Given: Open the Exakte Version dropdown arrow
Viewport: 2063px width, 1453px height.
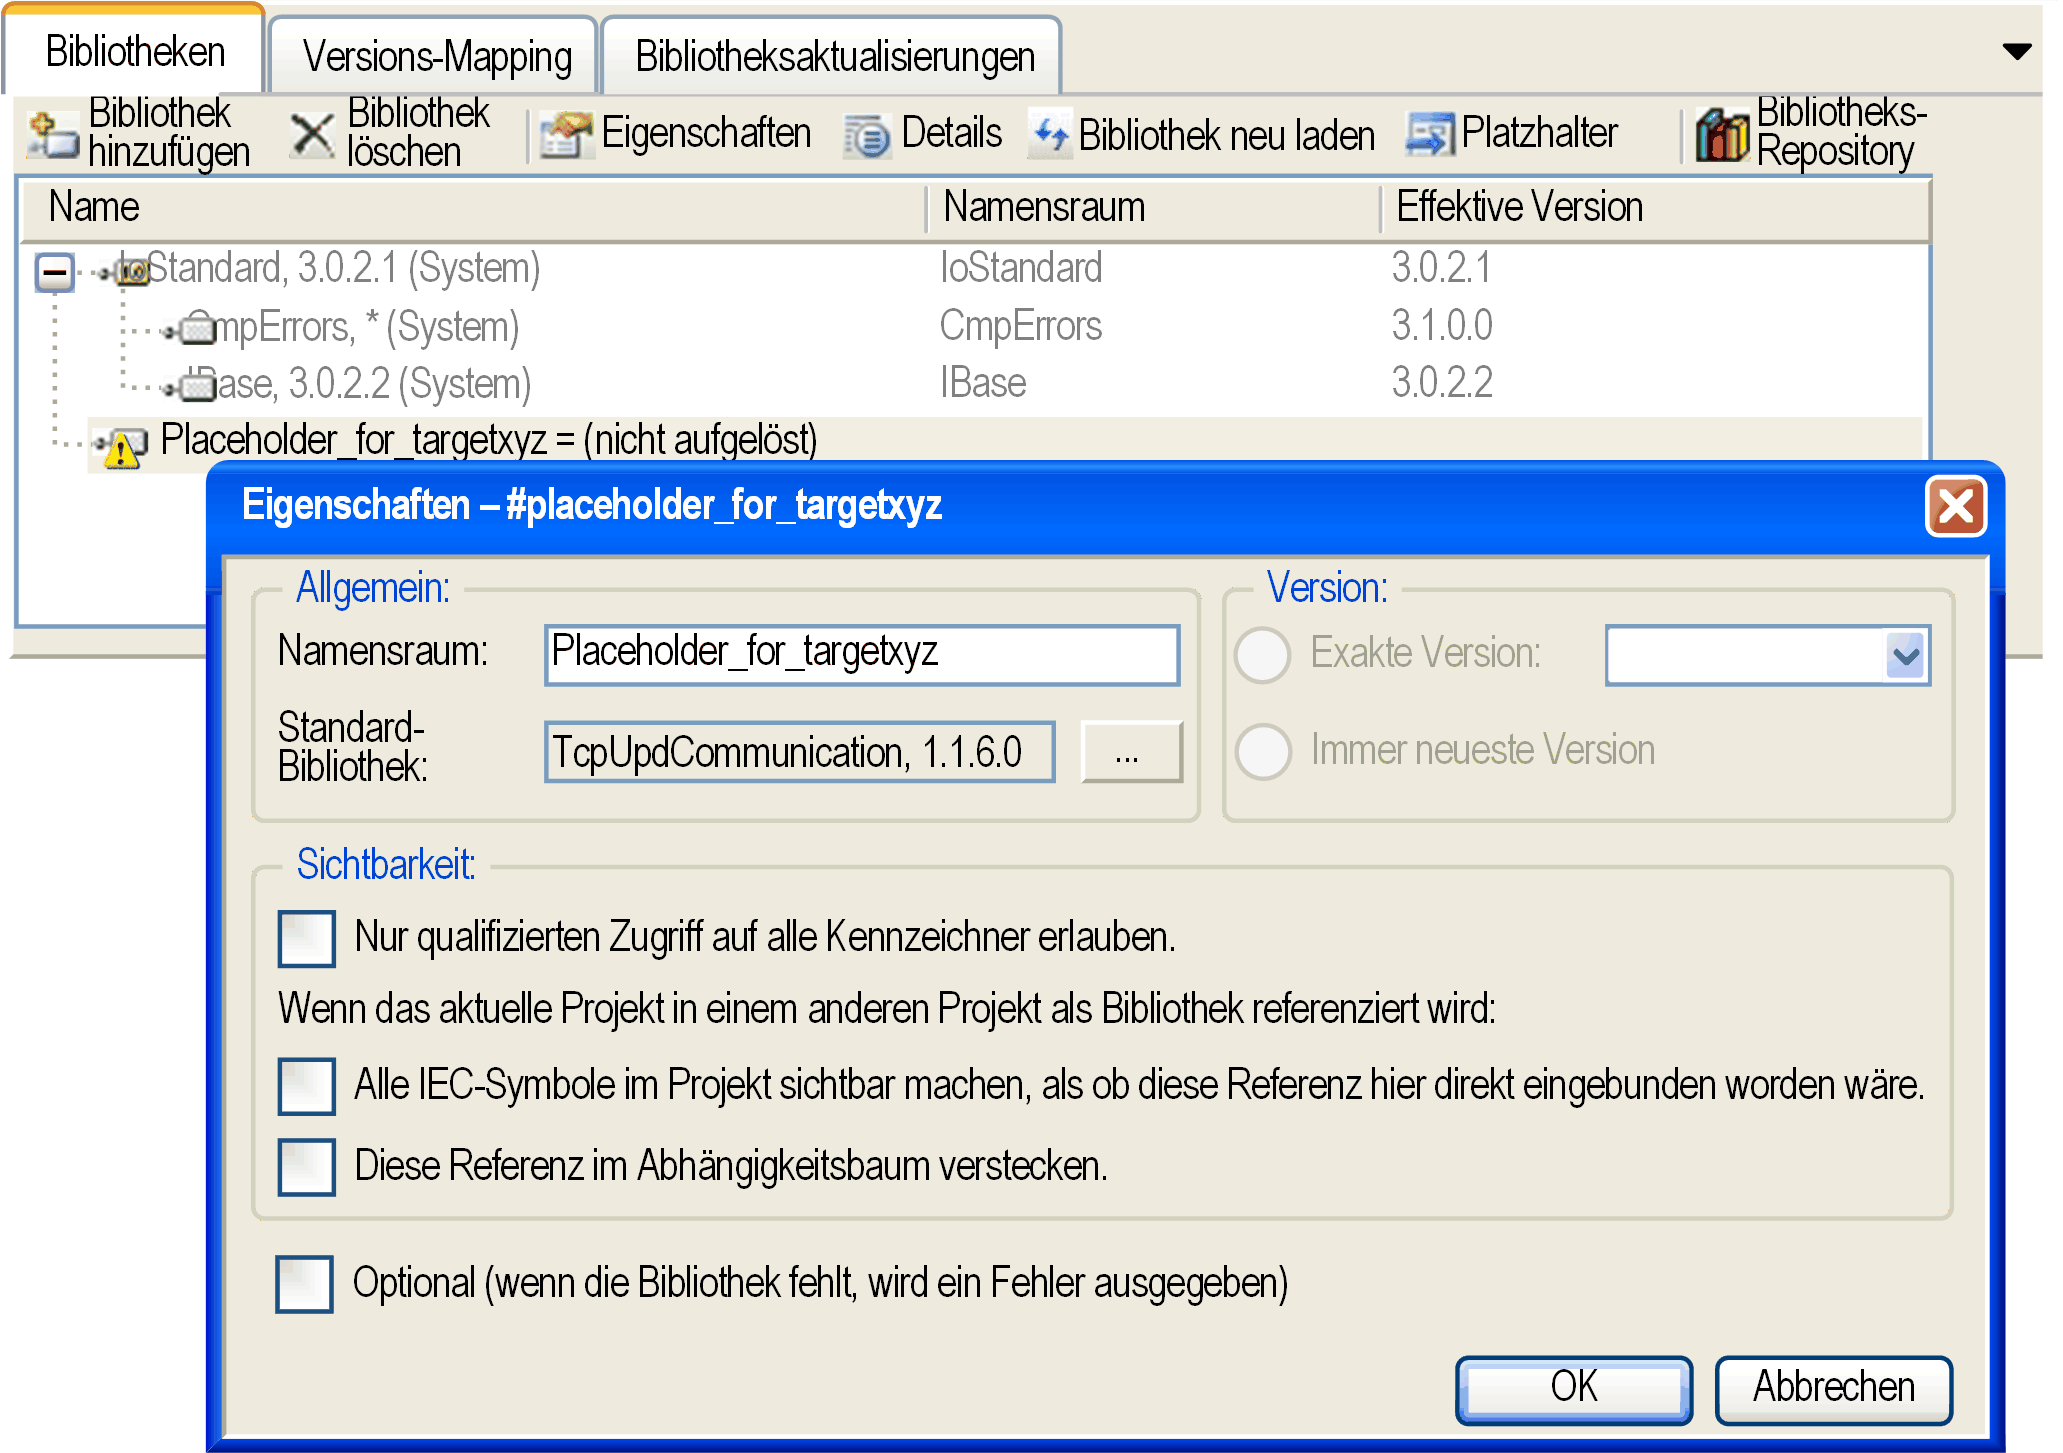Looking at the screenshot, I should tap(1905, 656).
